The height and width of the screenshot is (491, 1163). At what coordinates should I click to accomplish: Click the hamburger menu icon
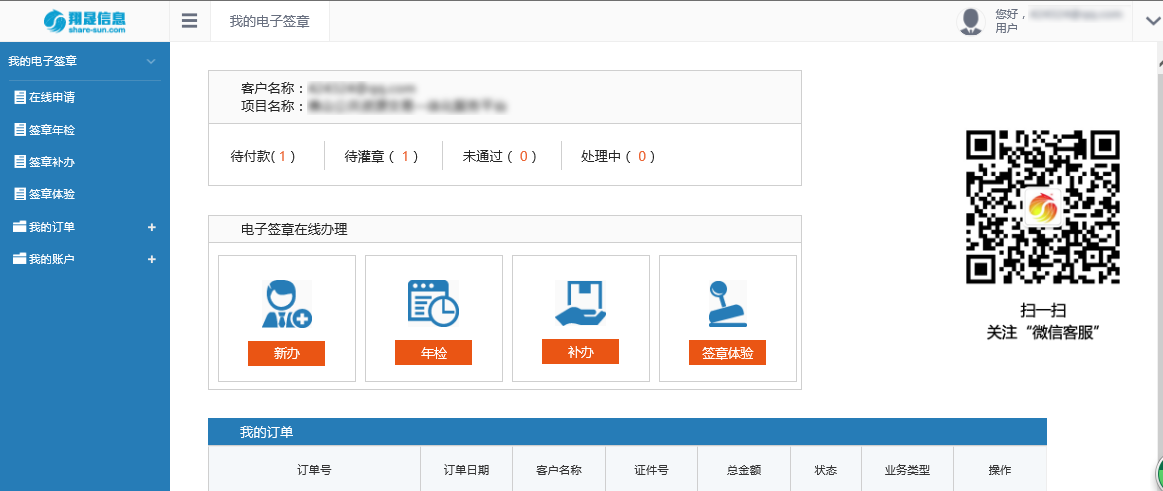pyautogui.click(x=190, y=21)
